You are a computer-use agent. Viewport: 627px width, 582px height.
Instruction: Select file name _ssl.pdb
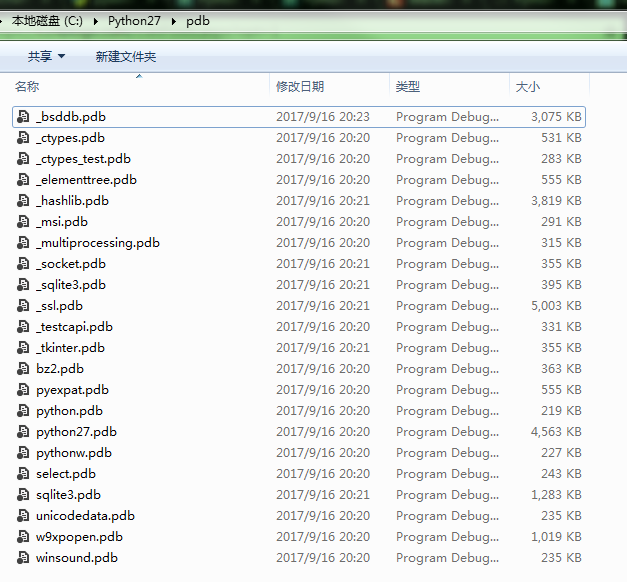point(60,306)
